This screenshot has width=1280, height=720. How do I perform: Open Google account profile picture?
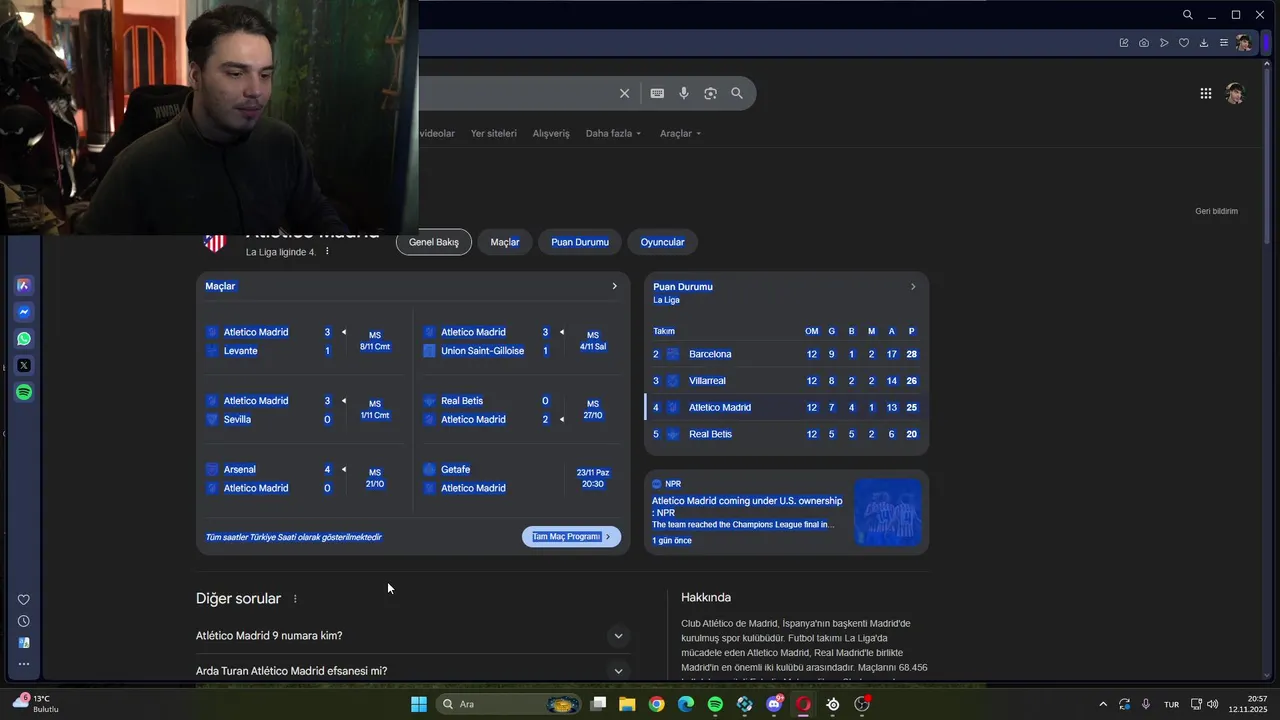[x=1235, y=93]
